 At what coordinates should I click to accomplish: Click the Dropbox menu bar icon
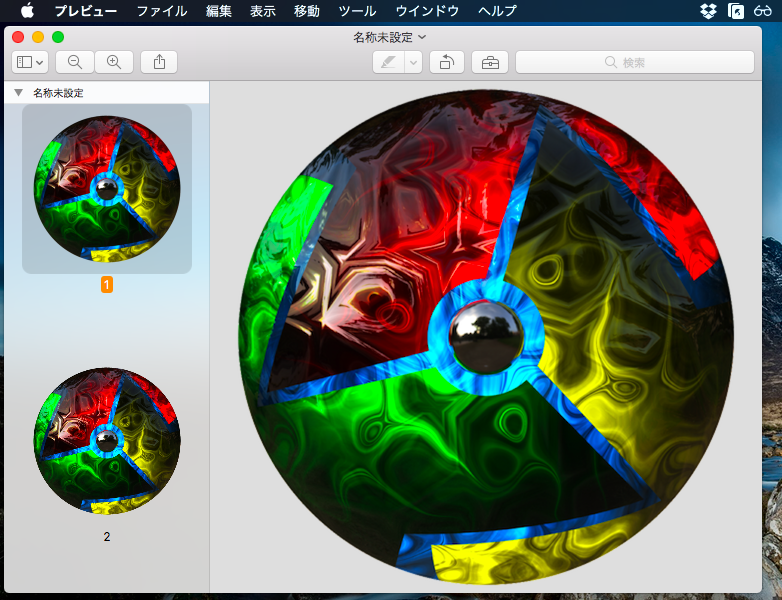[x=708, y=10]
